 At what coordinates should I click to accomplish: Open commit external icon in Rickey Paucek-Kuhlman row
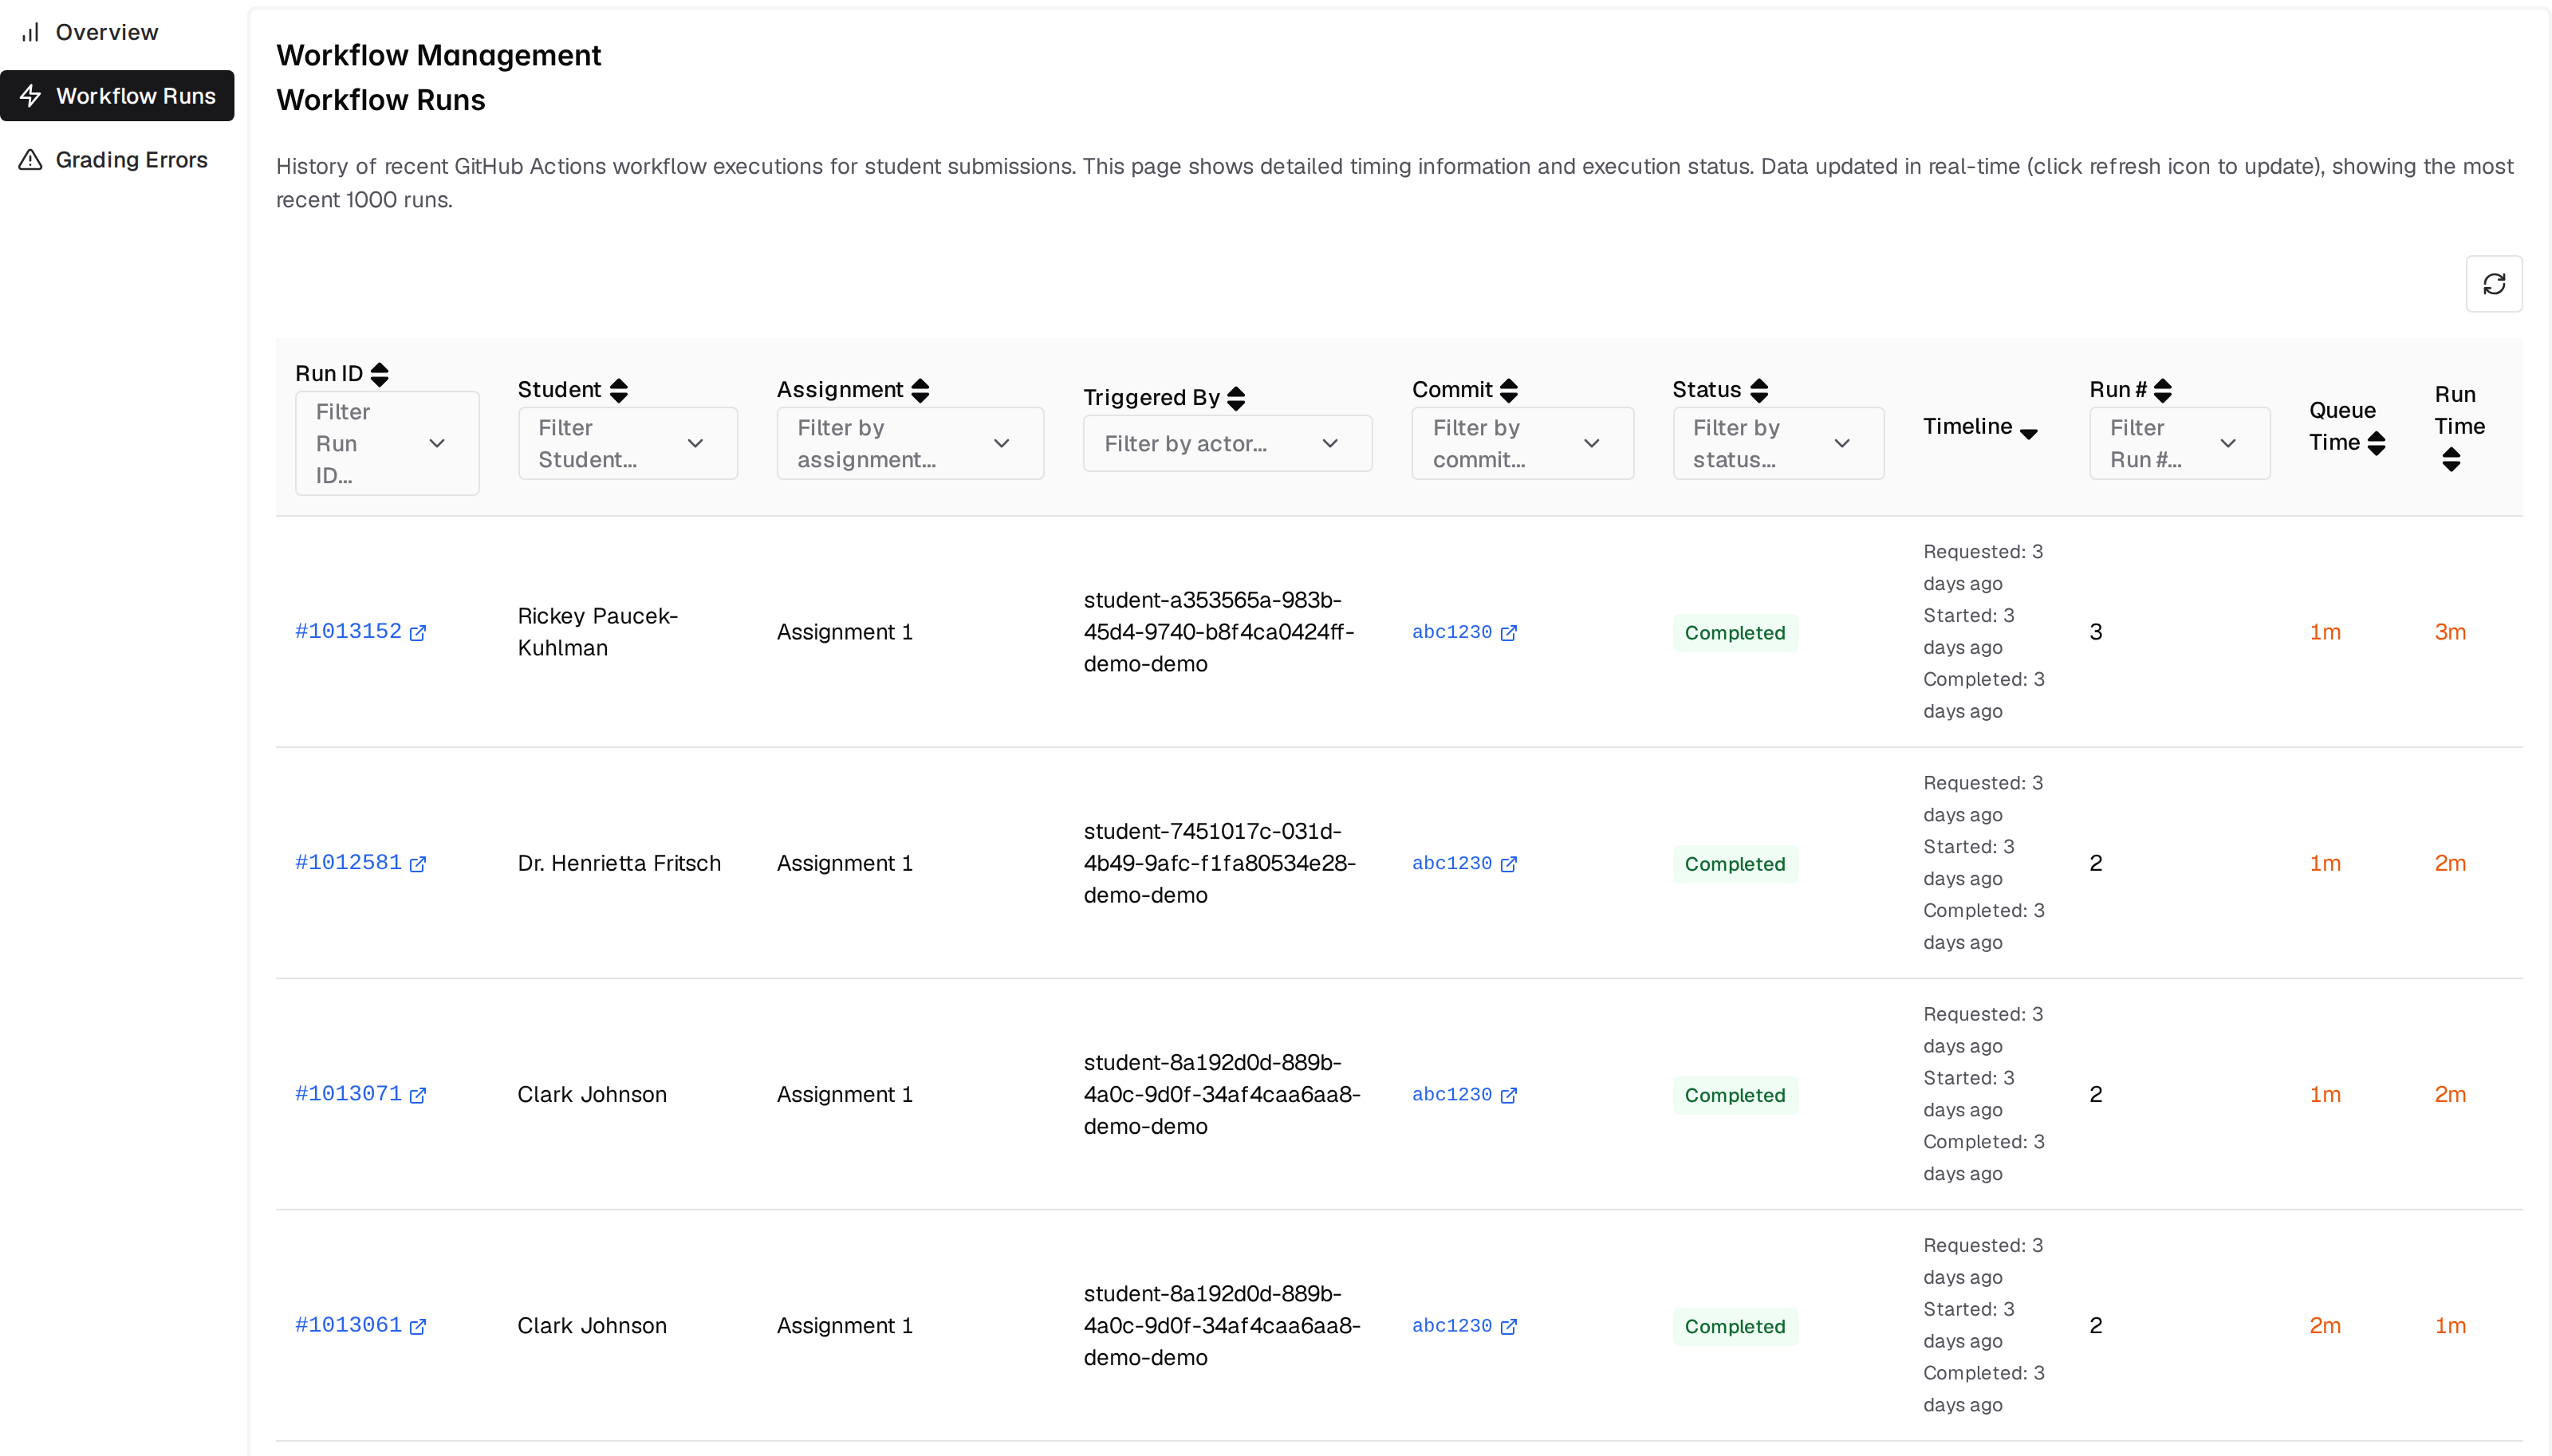1509,633
